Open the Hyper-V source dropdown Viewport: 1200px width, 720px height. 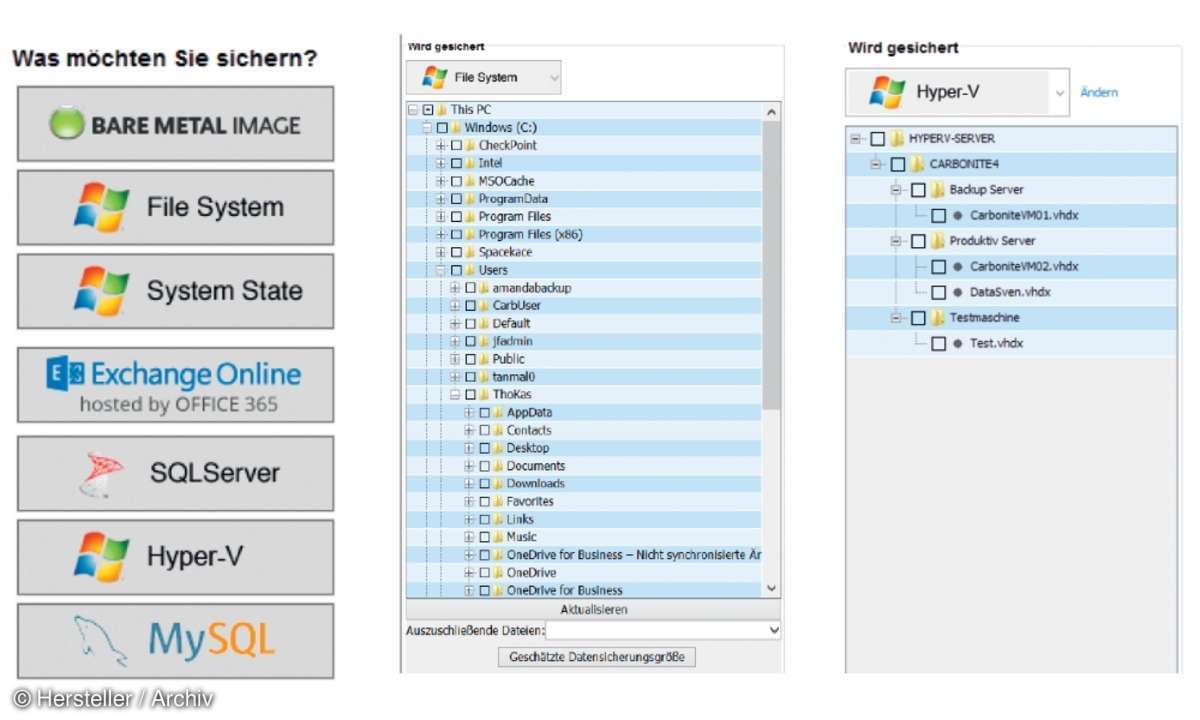coord(957,93)
